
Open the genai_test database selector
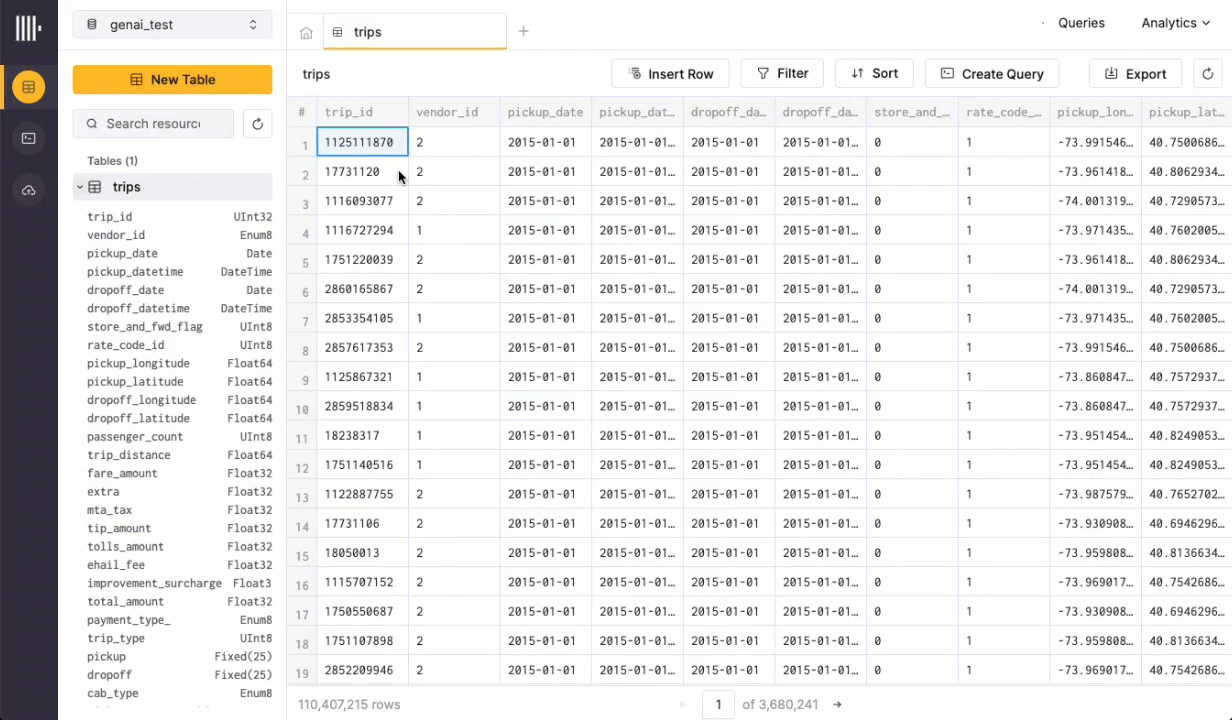click(172, 25)
